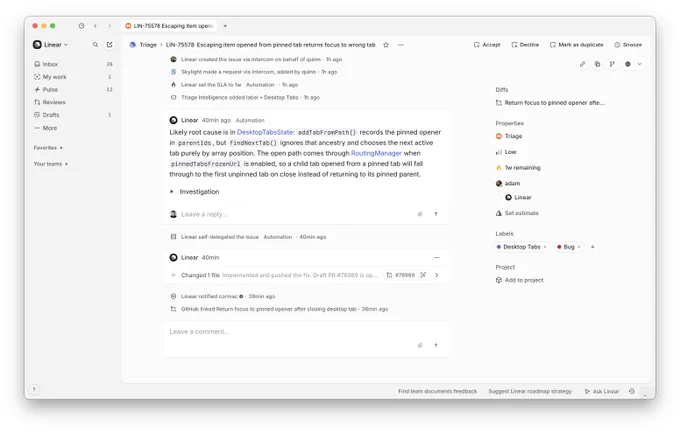Expand the Your teams section
The width and height of the screenshot is (680, 432).
[50, 164]
